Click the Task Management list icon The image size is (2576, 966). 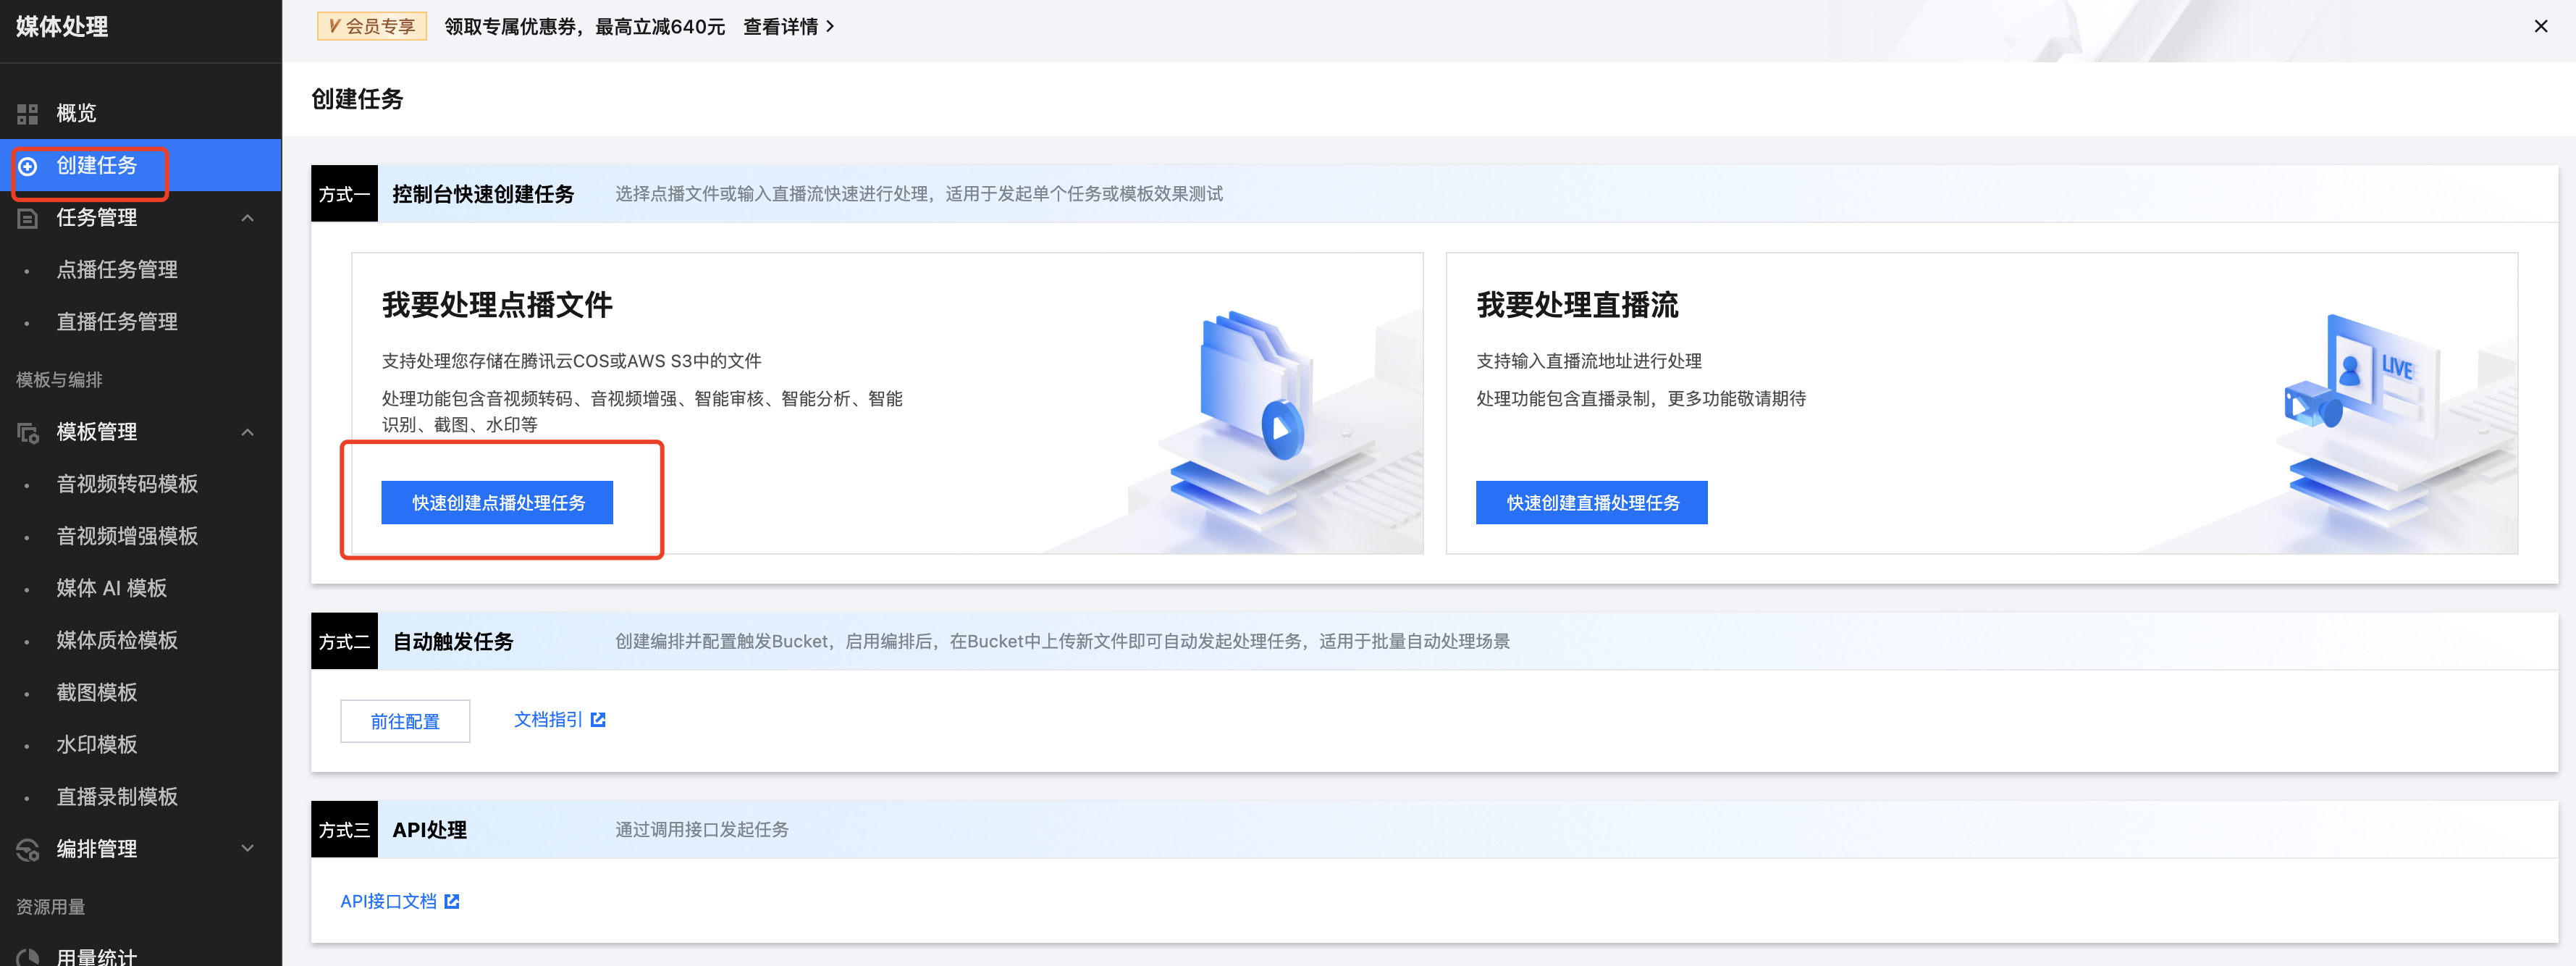[x=28, y=218]
